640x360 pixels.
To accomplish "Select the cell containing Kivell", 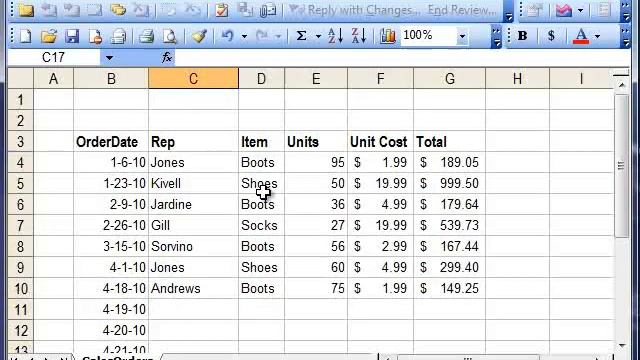I will tap(193, 184).
